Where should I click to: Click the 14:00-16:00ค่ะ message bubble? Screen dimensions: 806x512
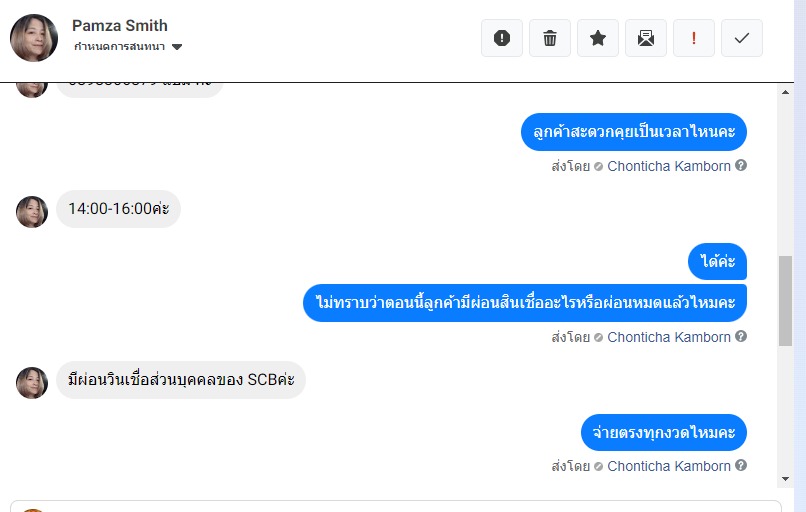[118, 209]
